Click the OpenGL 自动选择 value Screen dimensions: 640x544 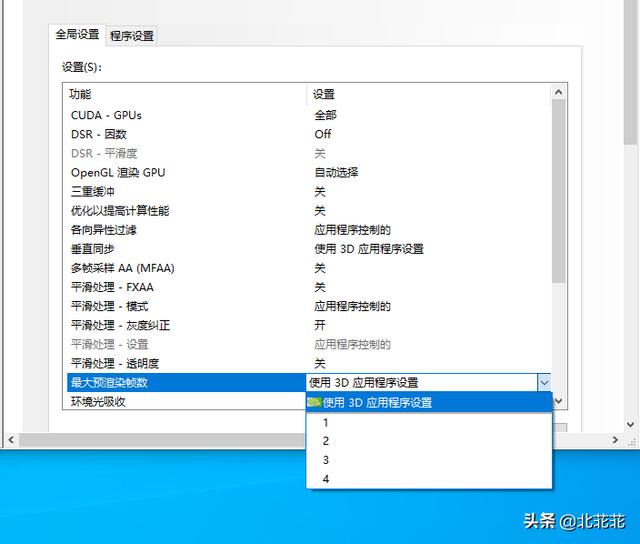point(336,173)
